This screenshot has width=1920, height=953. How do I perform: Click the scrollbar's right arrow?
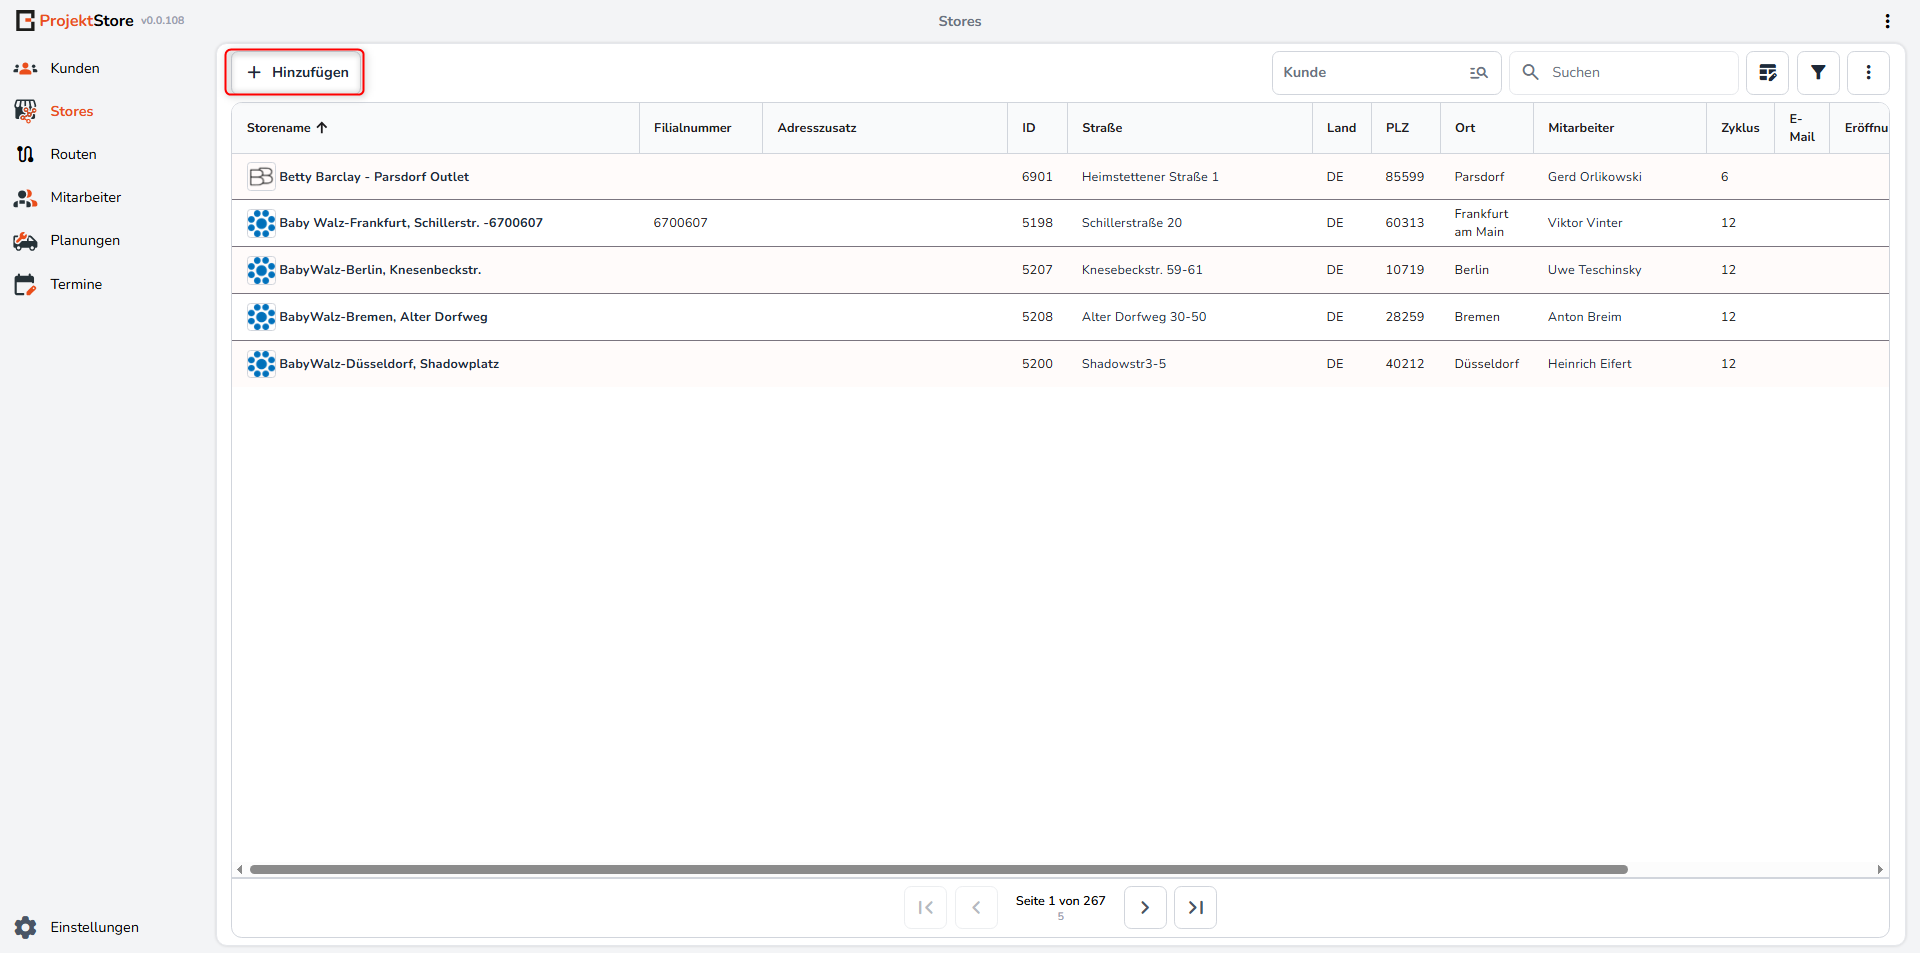pyautogui.click(x=1880, y=869)
